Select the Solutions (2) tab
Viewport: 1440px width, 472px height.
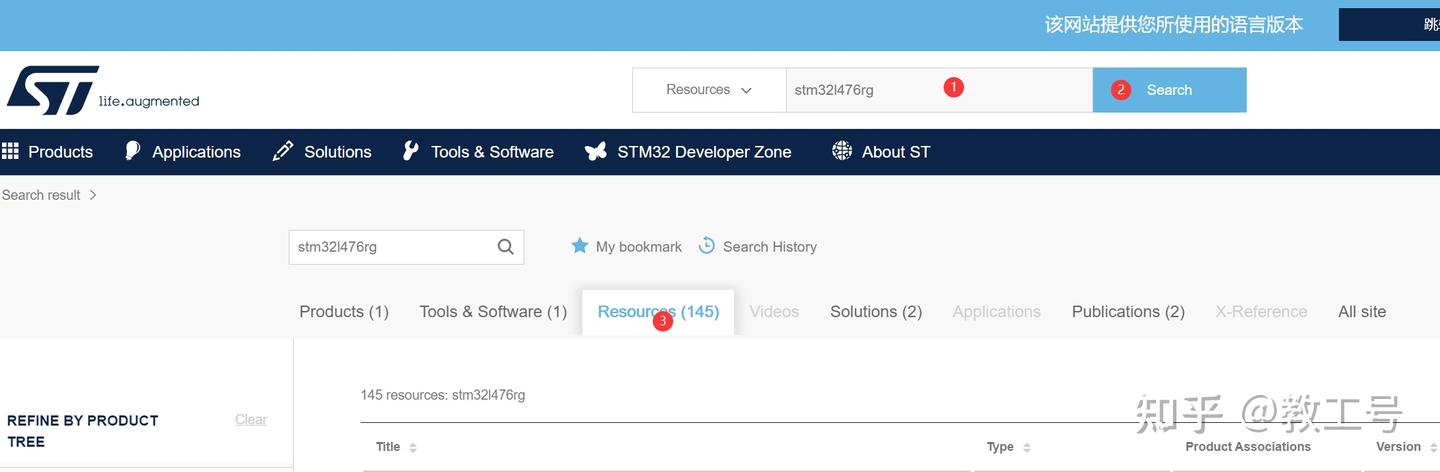[876, 312]
